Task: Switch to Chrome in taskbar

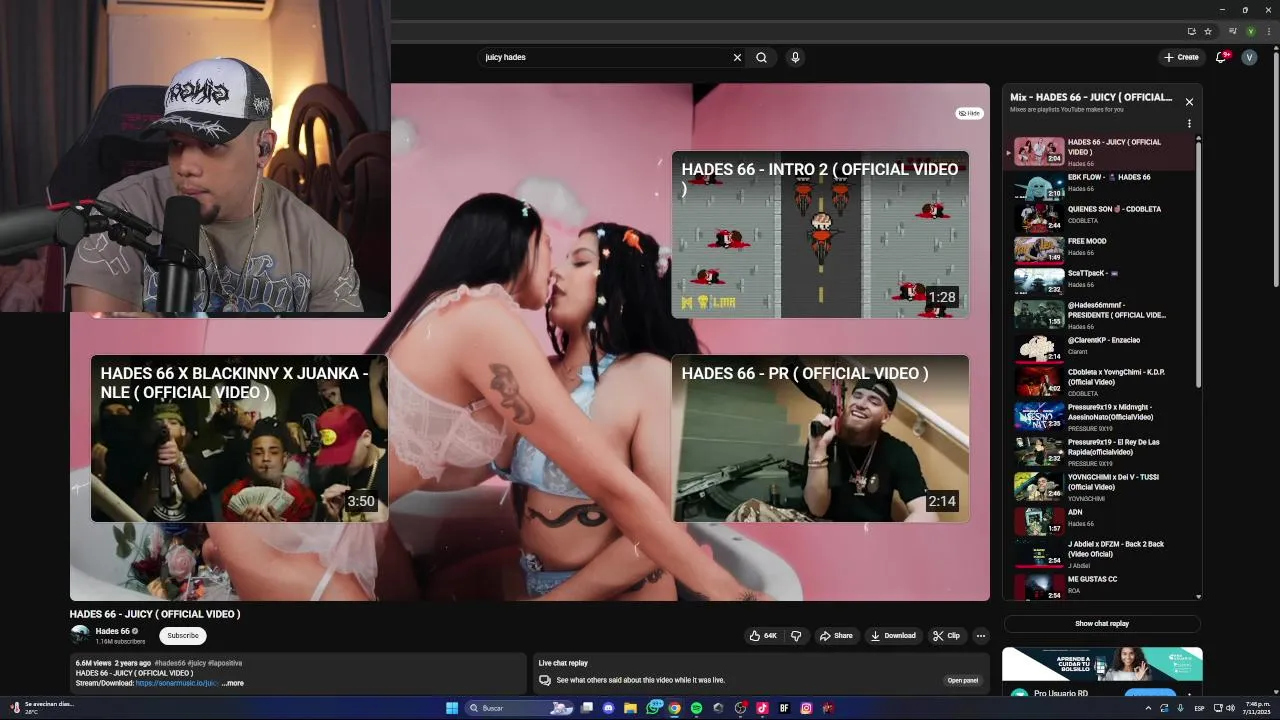Action: point(675,708)
